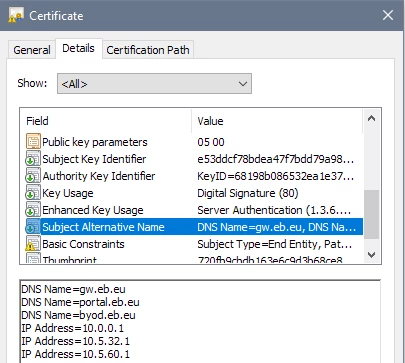Viewport: 405px width, 363px height.
Task: Click the value starting 'e53ddcf78bdea47f'
Action: 275,159
